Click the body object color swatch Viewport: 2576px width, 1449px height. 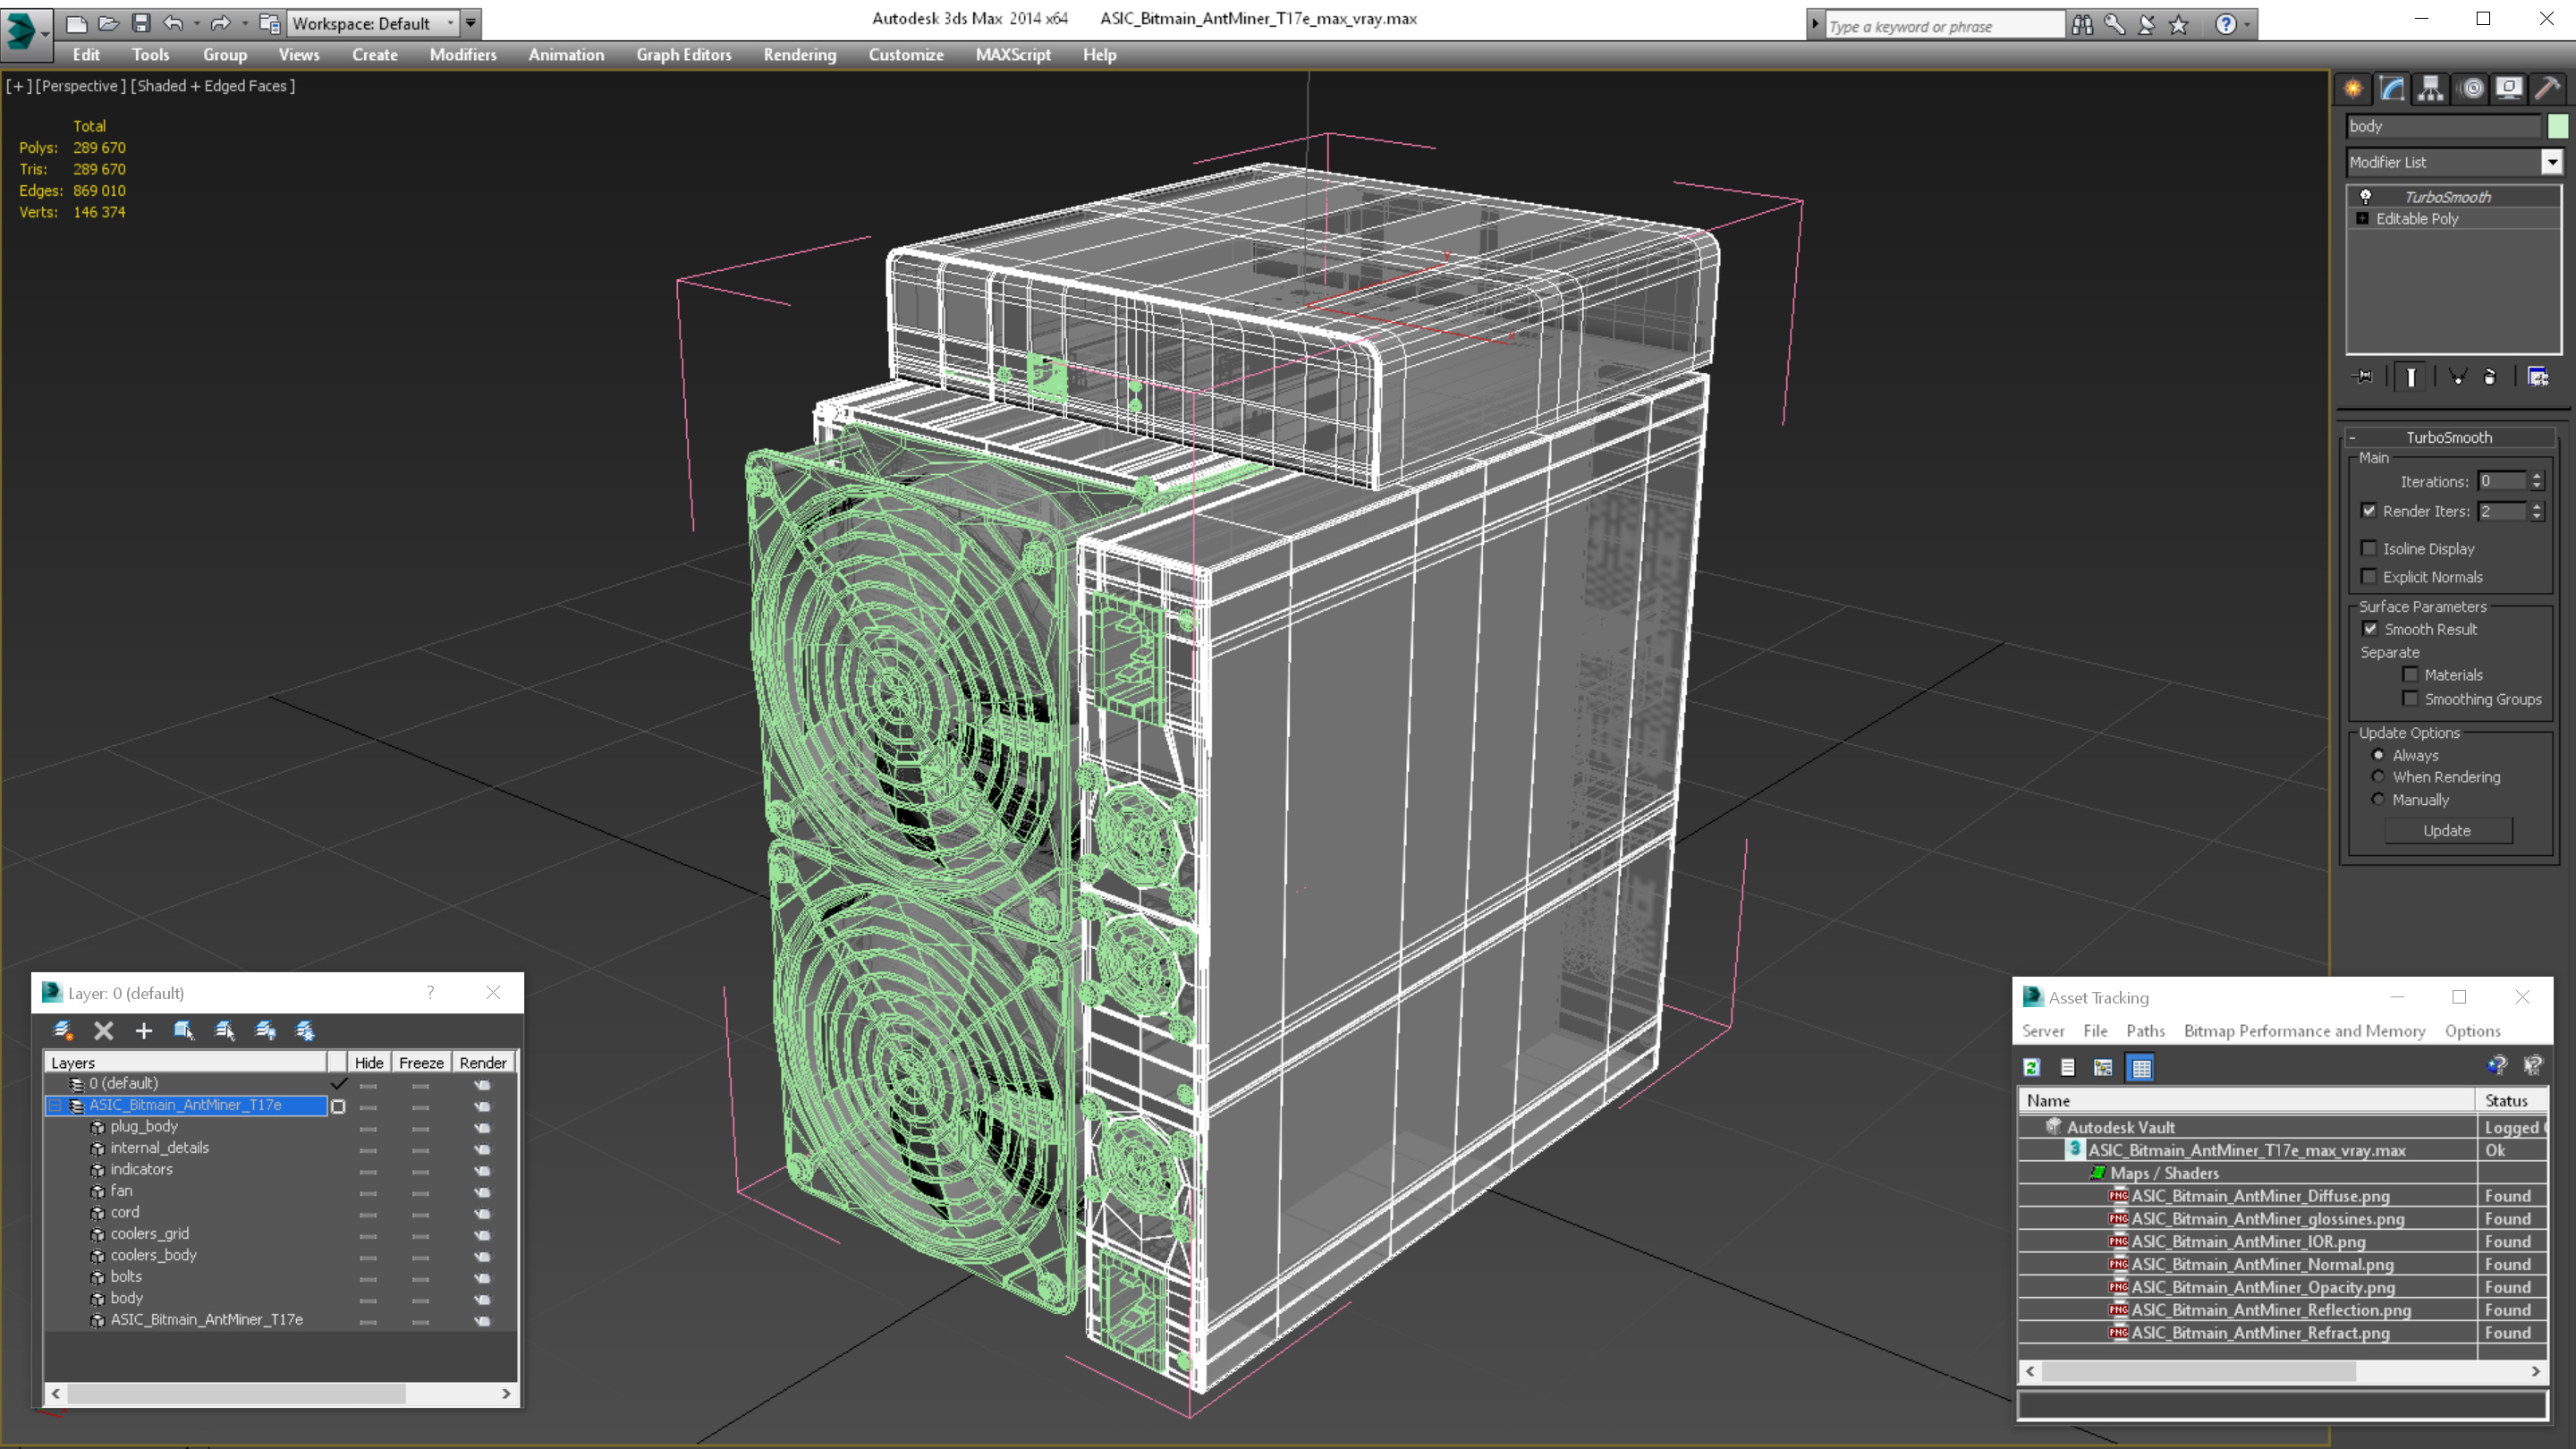click(x=2557, y=126)
